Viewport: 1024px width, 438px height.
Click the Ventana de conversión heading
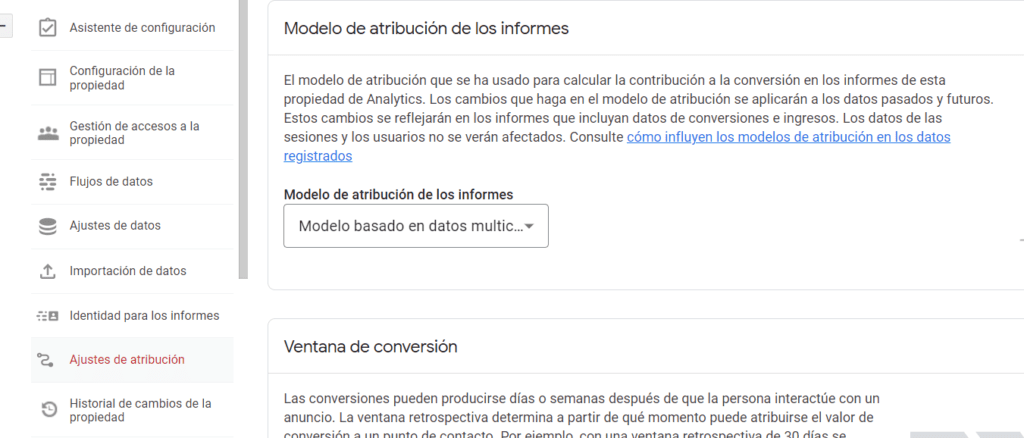click(370, 346)
